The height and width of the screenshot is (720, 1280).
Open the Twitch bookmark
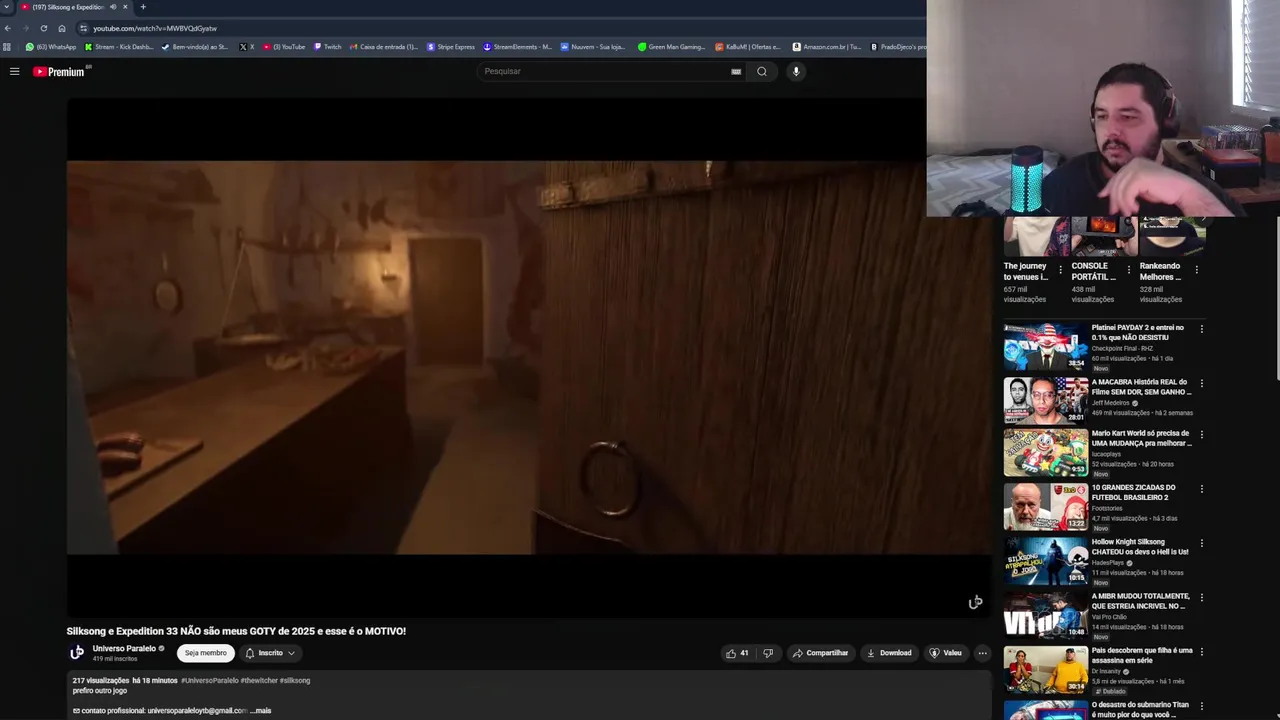[328, 46]
